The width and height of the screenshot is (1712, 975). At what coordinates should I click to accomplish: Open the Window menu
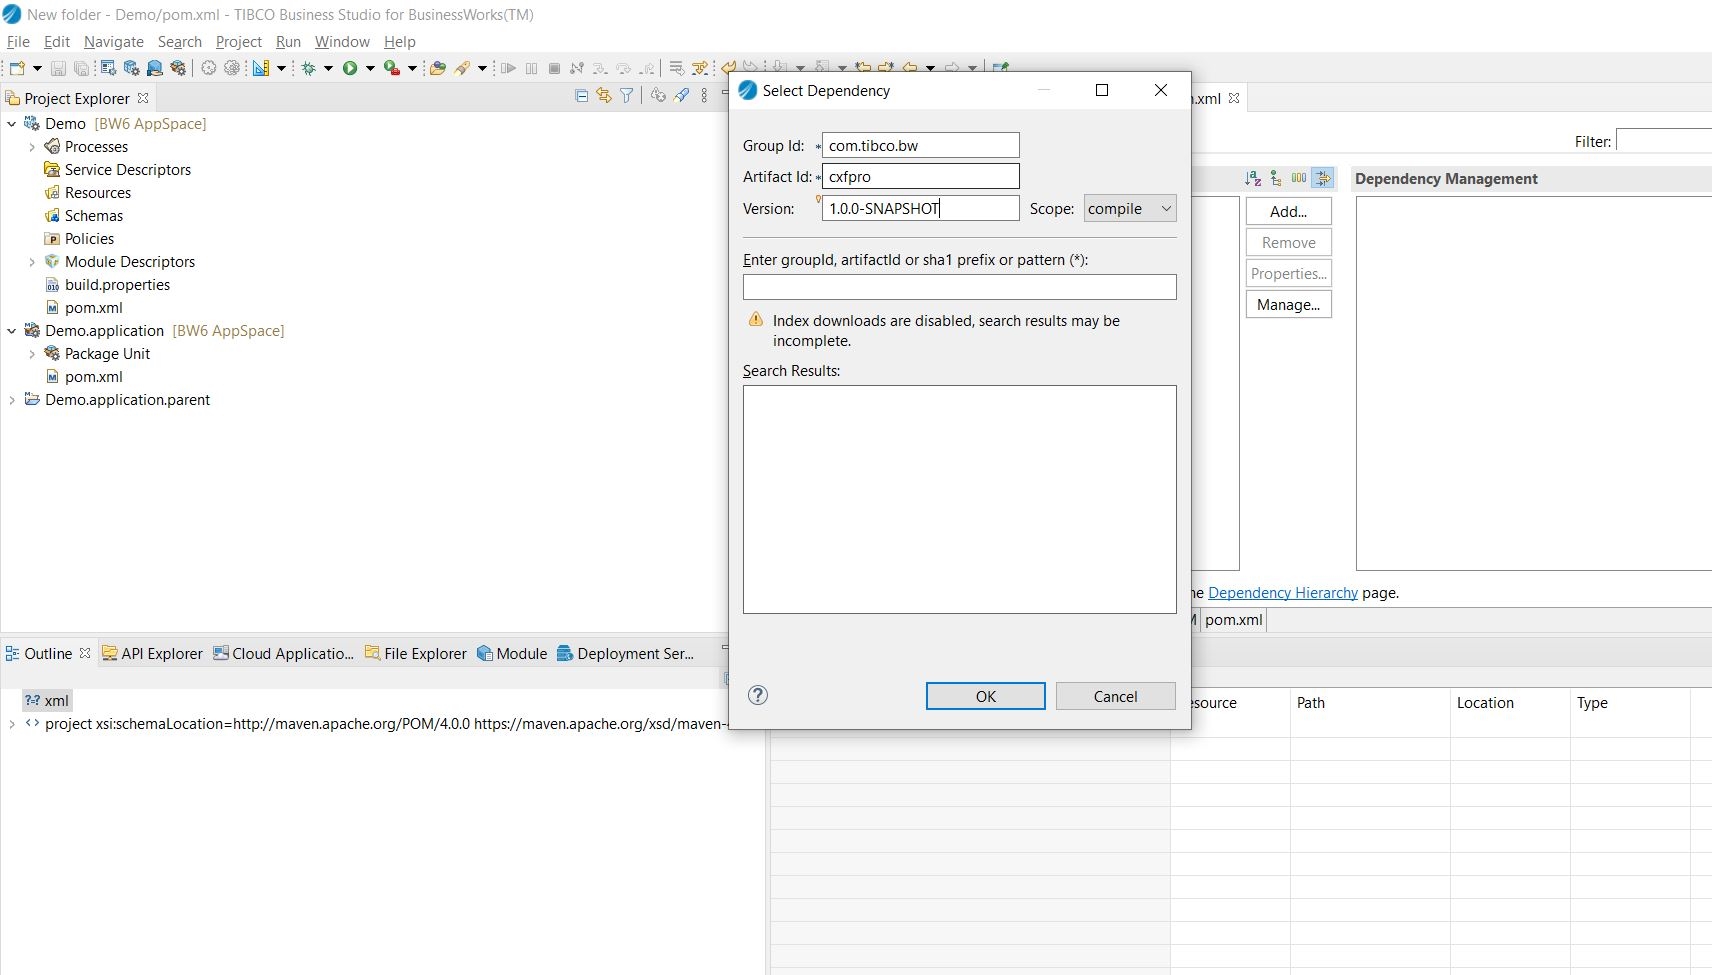[342, 41]
